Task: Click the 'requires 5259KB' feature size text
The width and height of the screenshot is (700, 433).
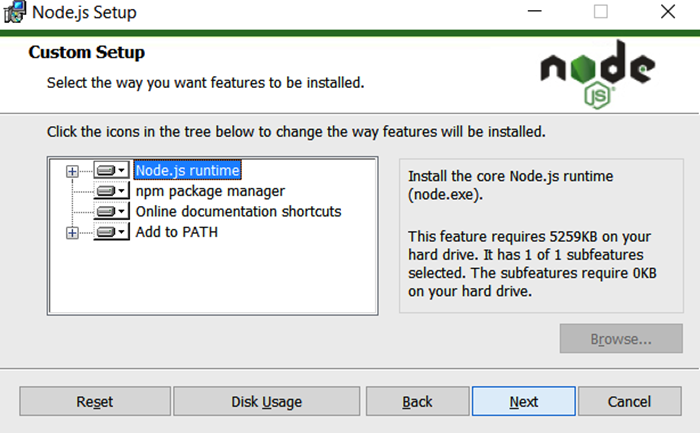Action: click(532, 263)
